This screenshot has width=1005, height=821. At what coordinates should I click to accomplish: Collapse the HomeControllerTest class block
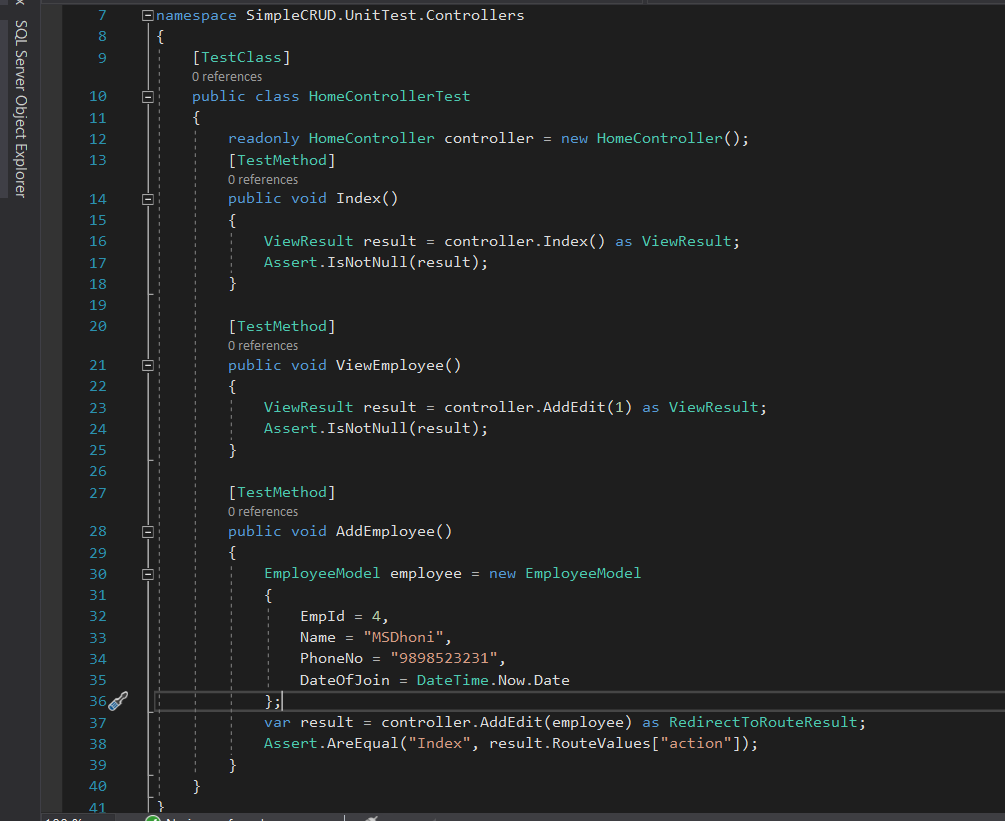pyautogui.click(x=148, y=97)
